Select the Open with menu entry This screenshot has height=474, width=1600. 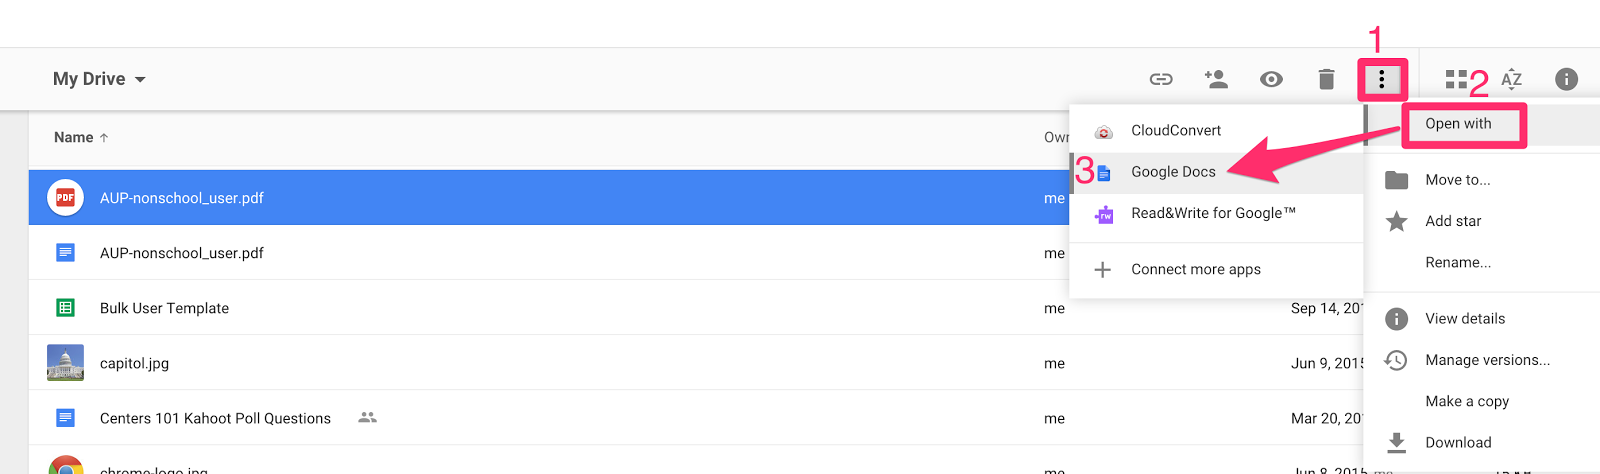[x=1458, y=124]
